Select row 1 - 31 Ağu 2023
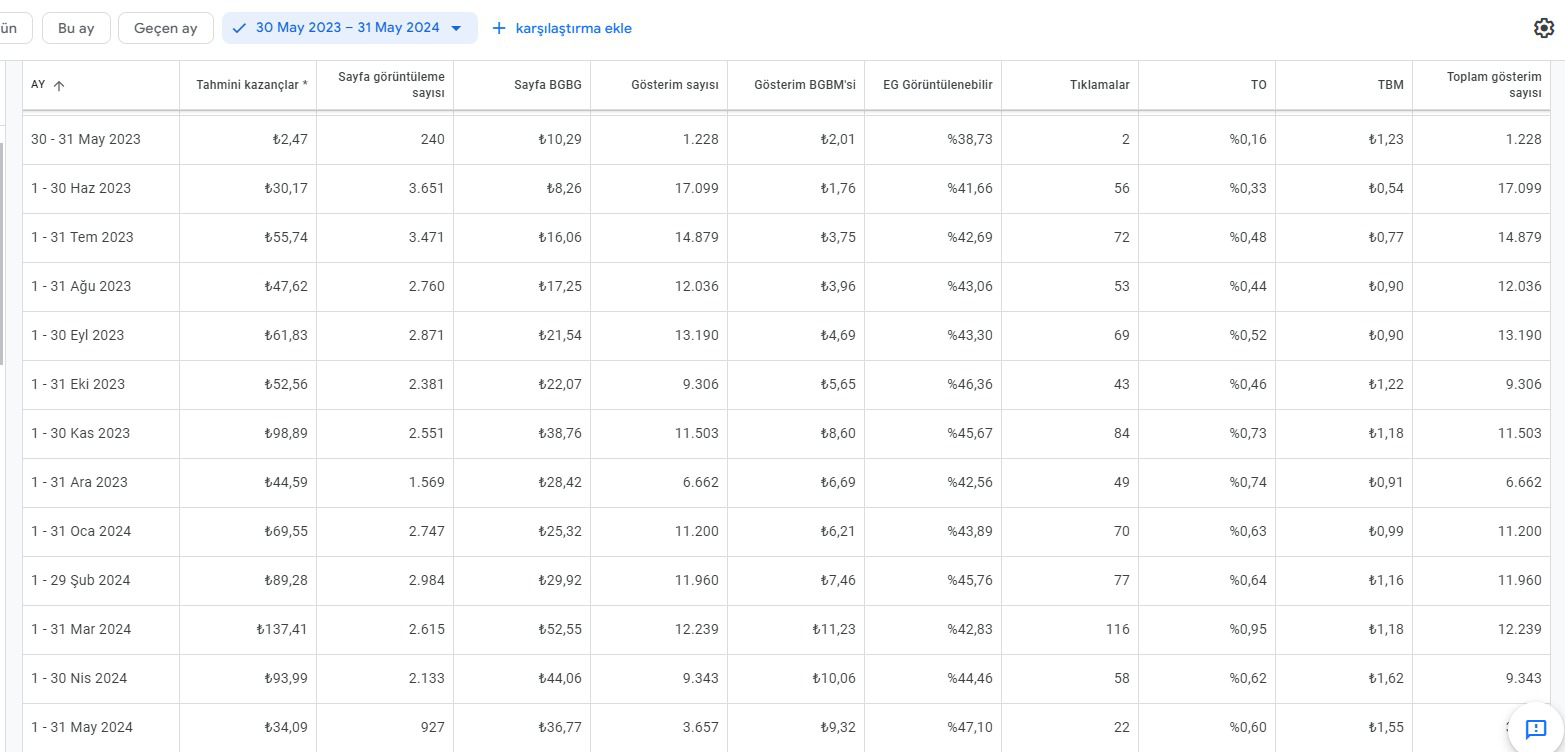The image size is (1565, 752). tap(786, 287)
